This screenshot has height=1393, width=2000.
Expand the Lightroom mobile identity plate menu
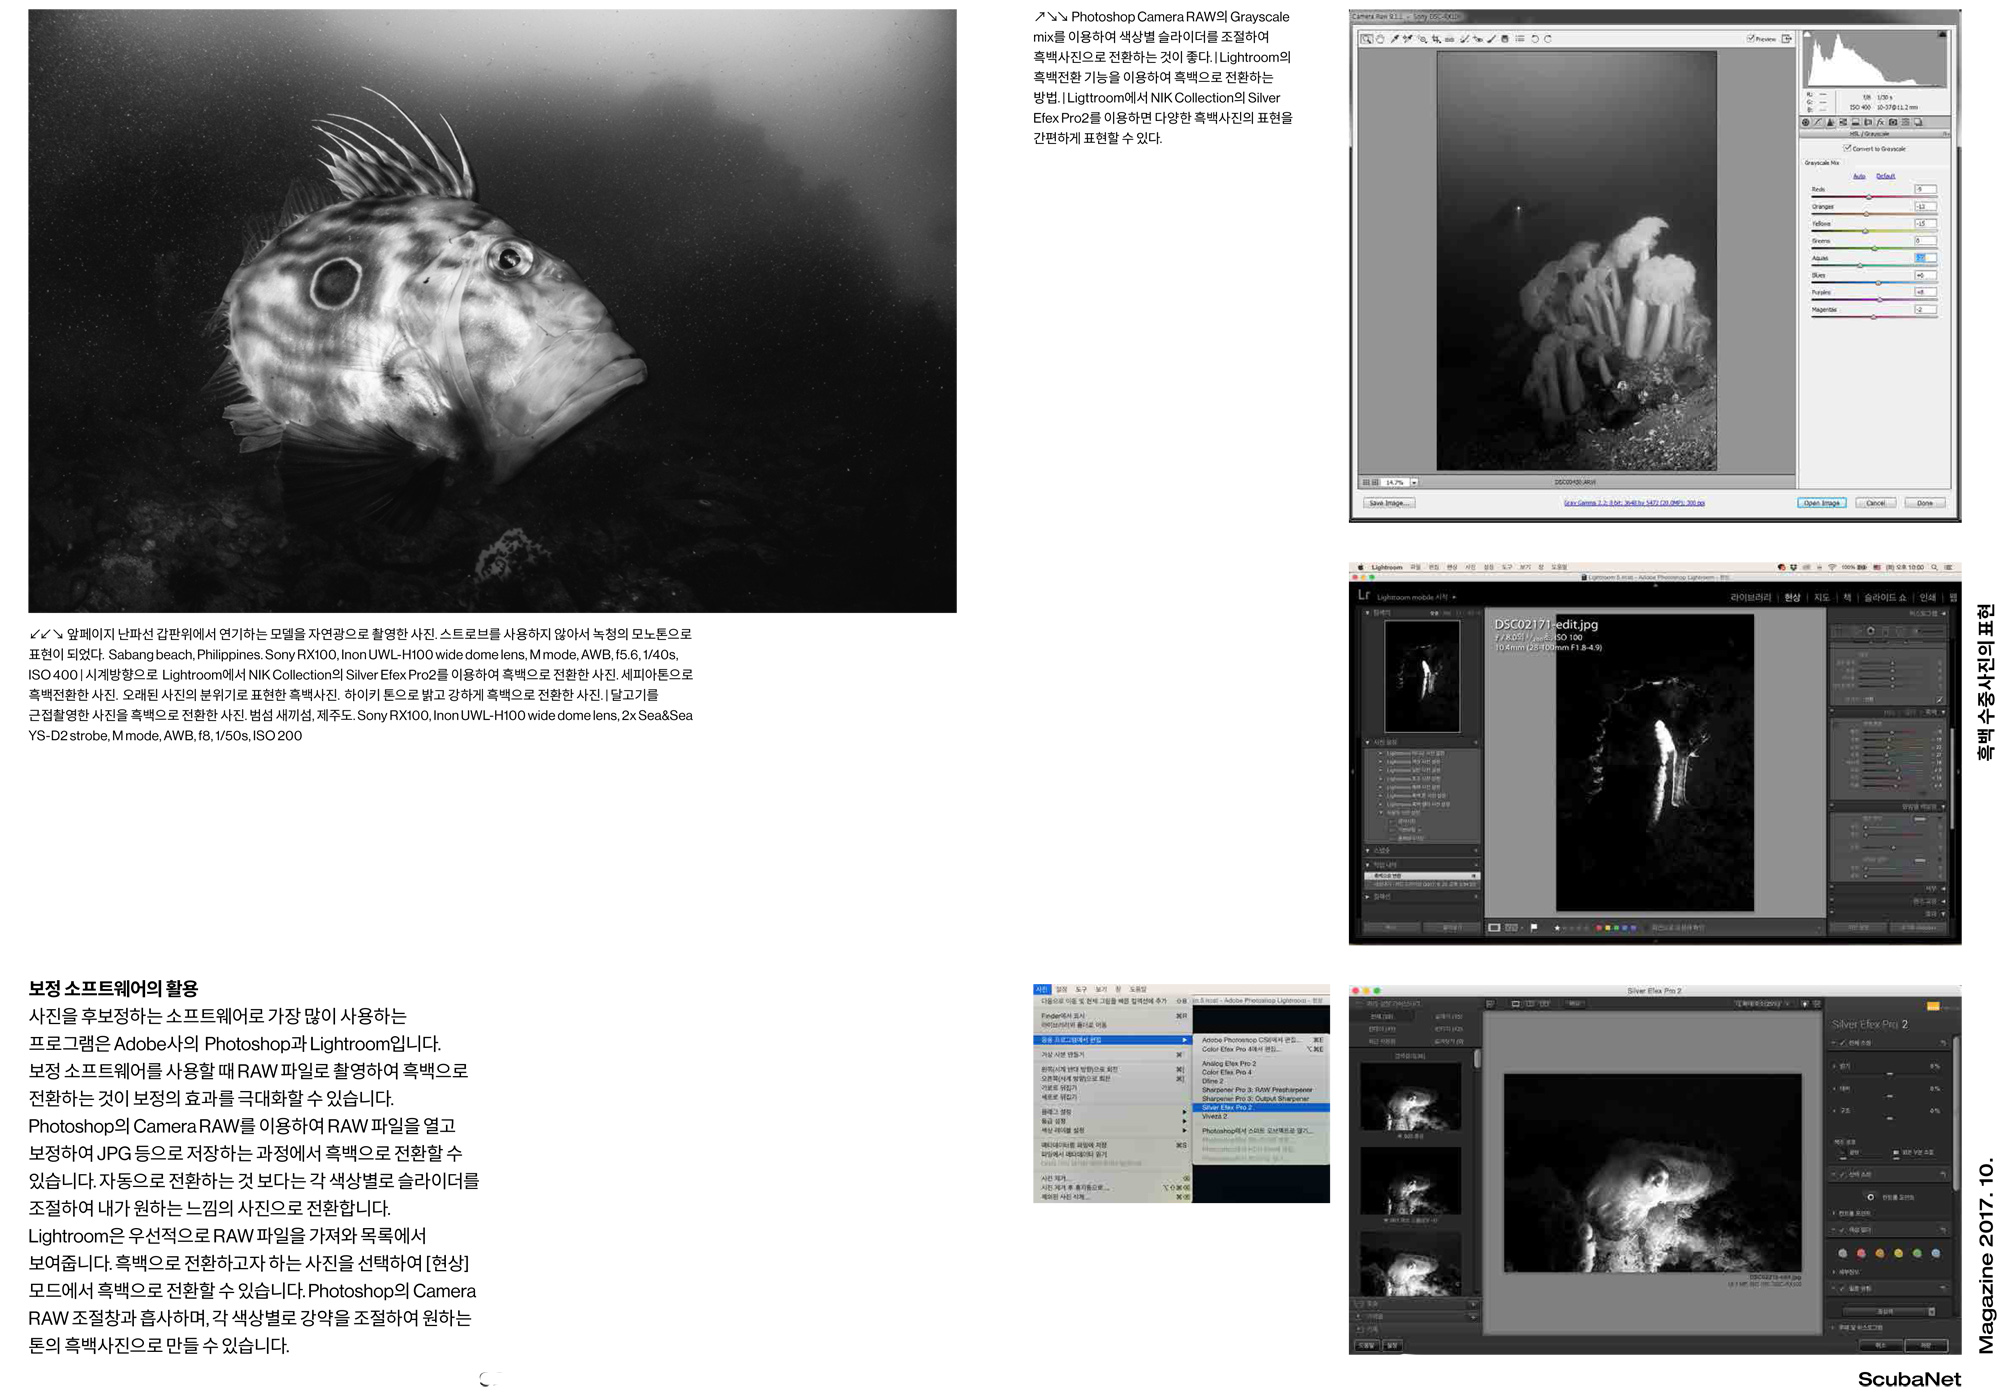(1454, 597)
